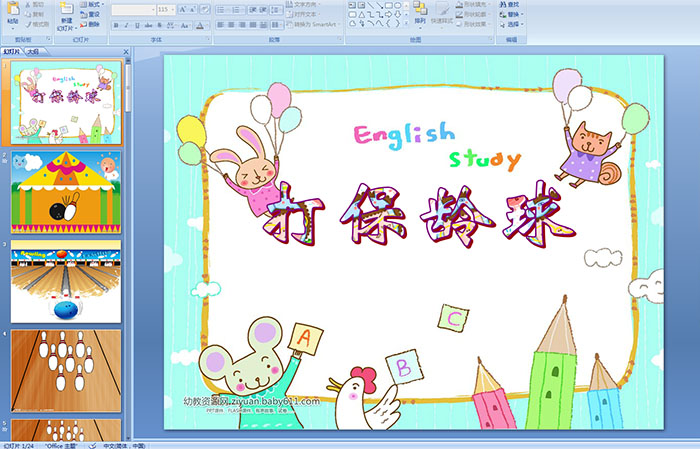Click the Paste (粘贴) button

(13, 16)
